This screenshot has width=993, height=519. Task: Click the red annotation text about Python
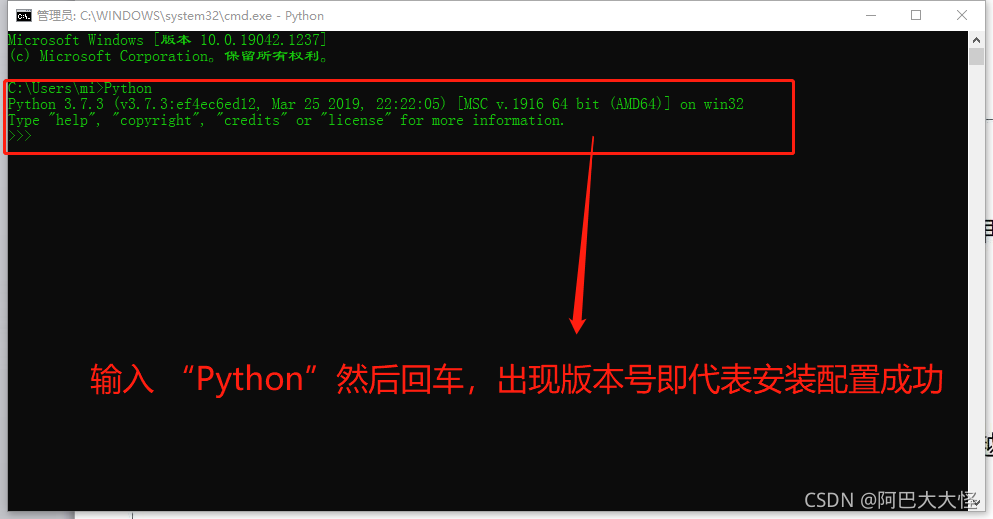(516, 379)
